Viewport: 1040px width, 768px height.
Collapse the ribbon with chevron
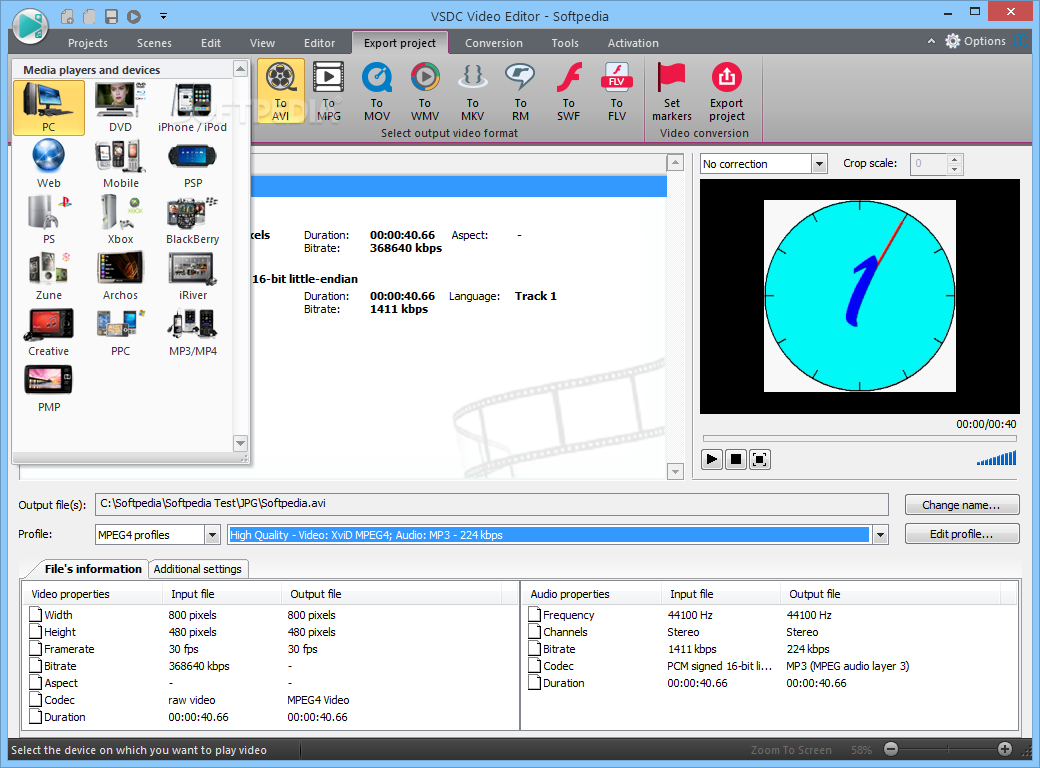point(931,41)
